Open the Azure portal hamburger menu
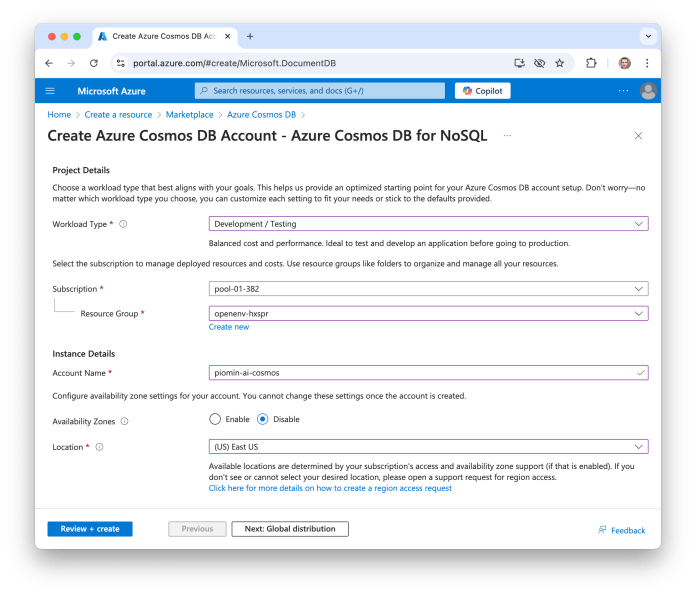696x595 pixels. point(50,91)
